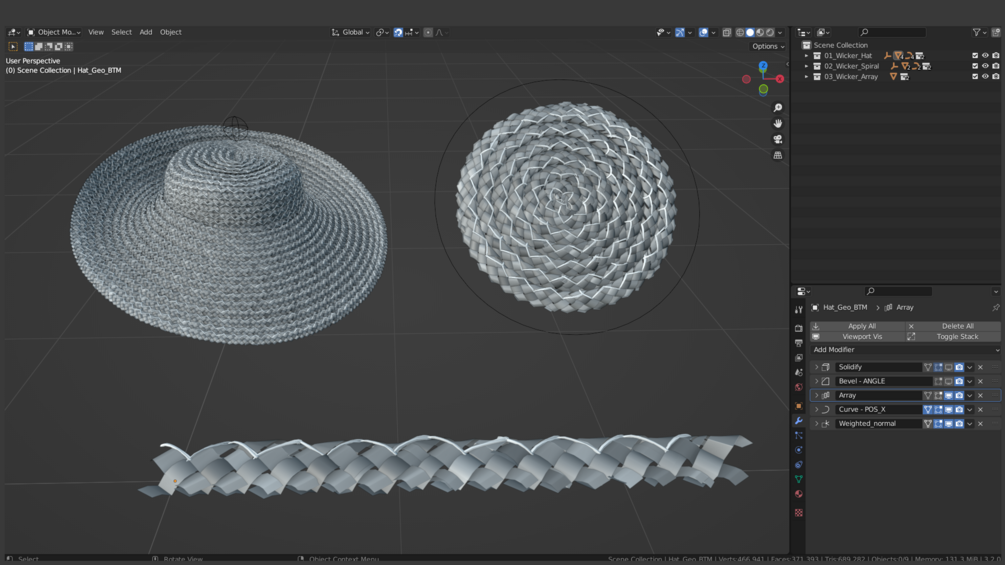The width and height of the screenshot is (1005, 565).
Task: Choose the set-new-selection mode icon
Action: click(28, 46)
